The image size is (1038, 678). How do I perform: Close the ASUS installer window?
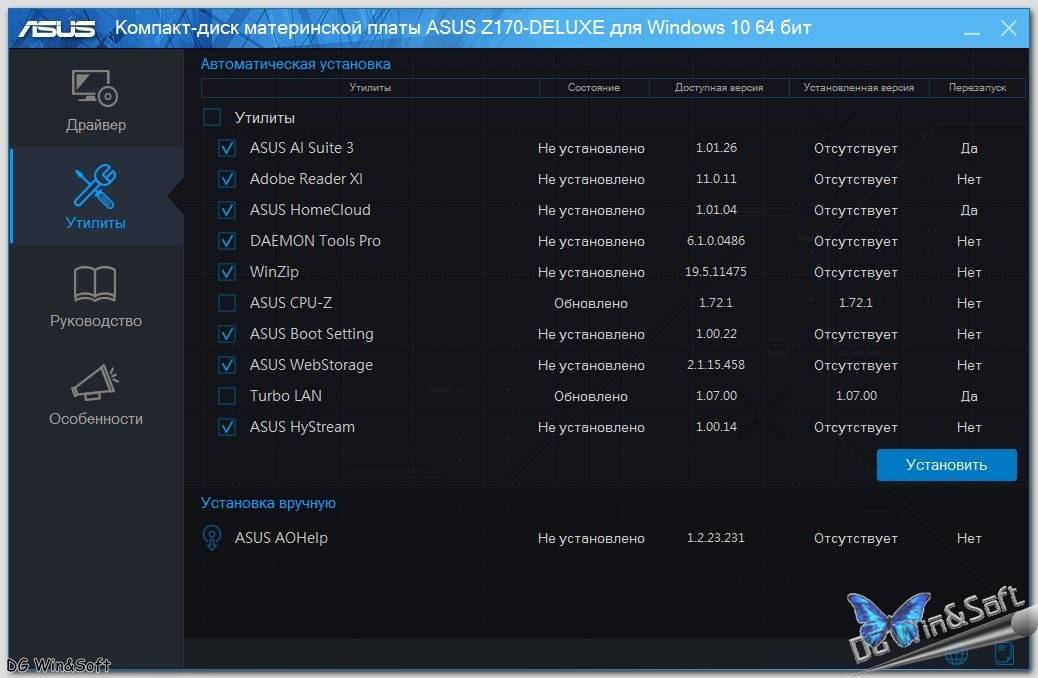point(1009,28)
